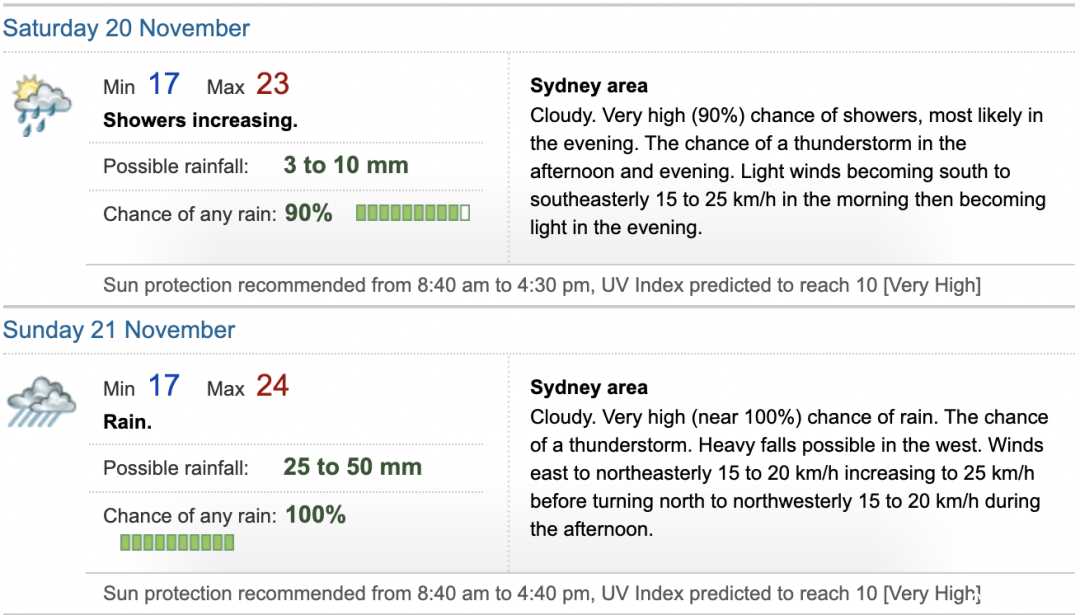Click the Sunday 100% rain chance bar

[x=177, y=543]
